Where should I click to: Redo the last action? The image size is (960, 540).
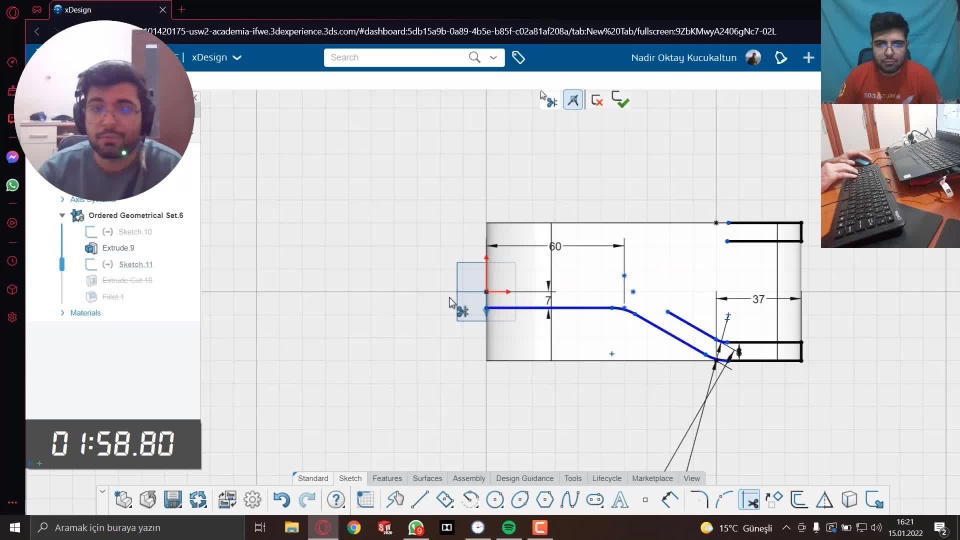coord(307,500)
